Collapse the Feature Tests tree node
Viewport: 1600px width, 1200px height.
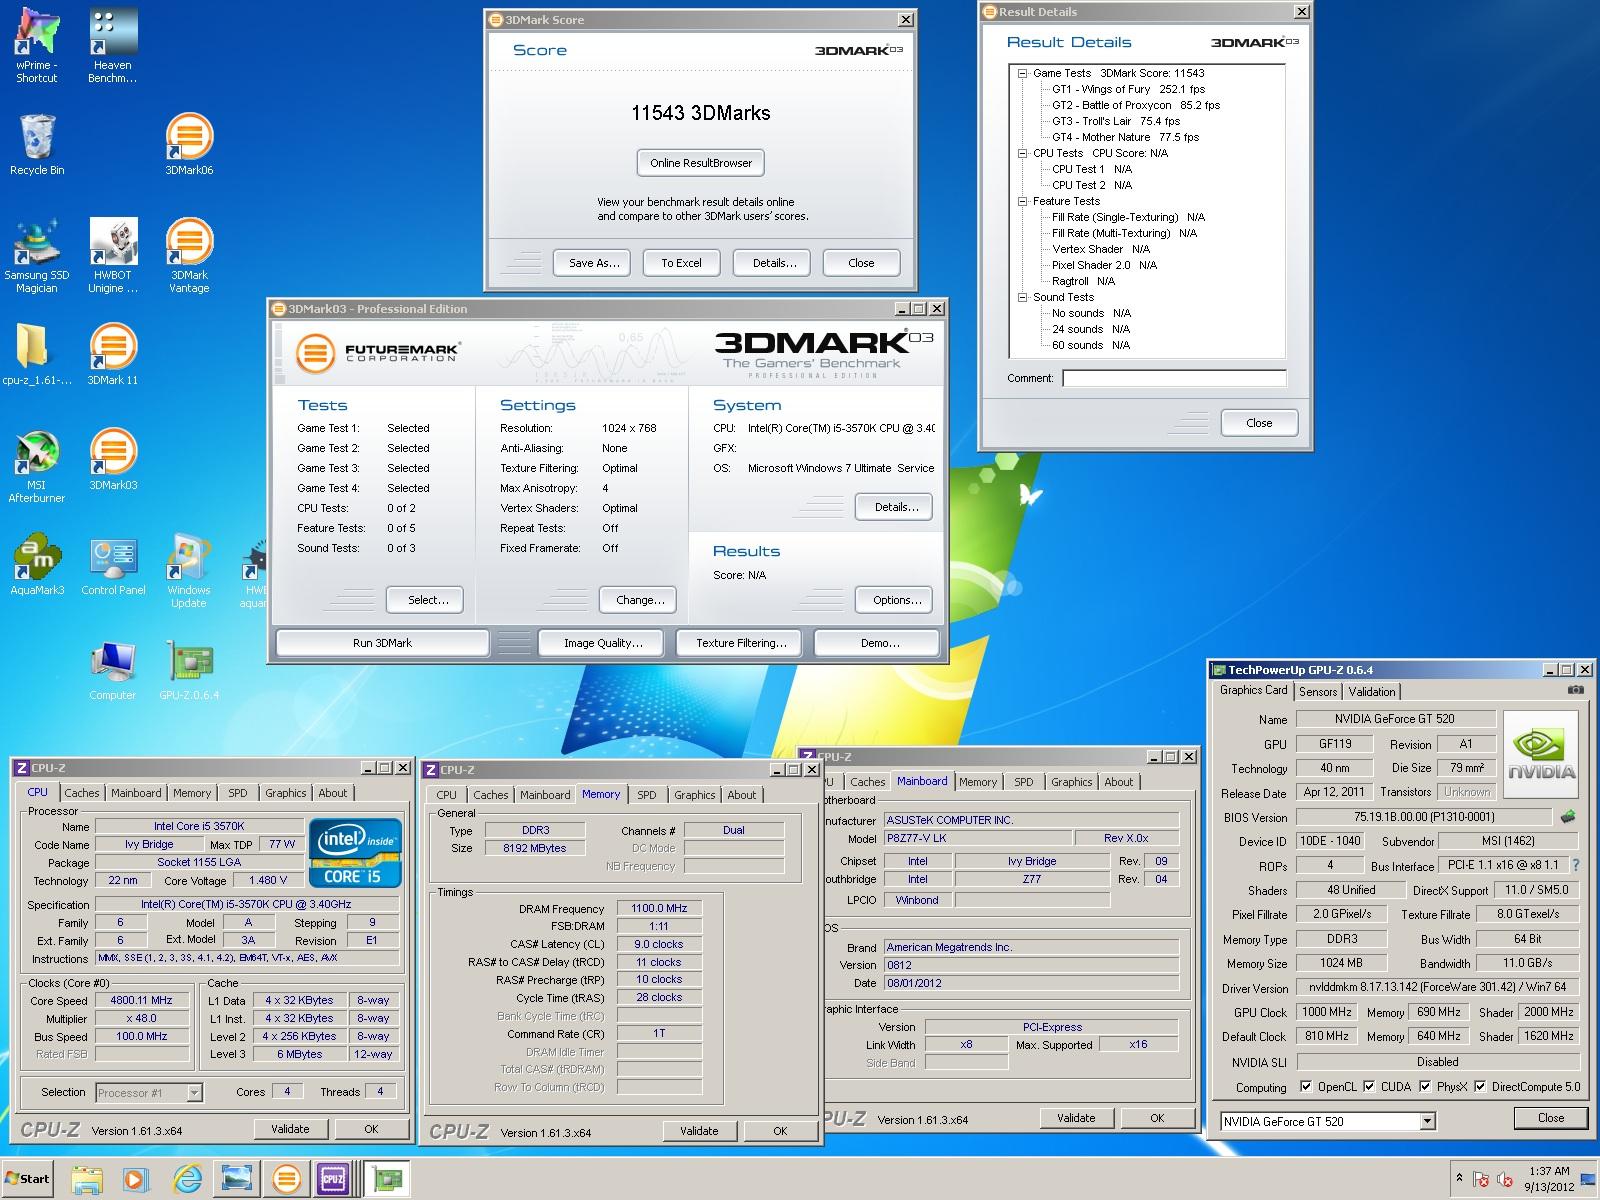(x=1022, y=201)
